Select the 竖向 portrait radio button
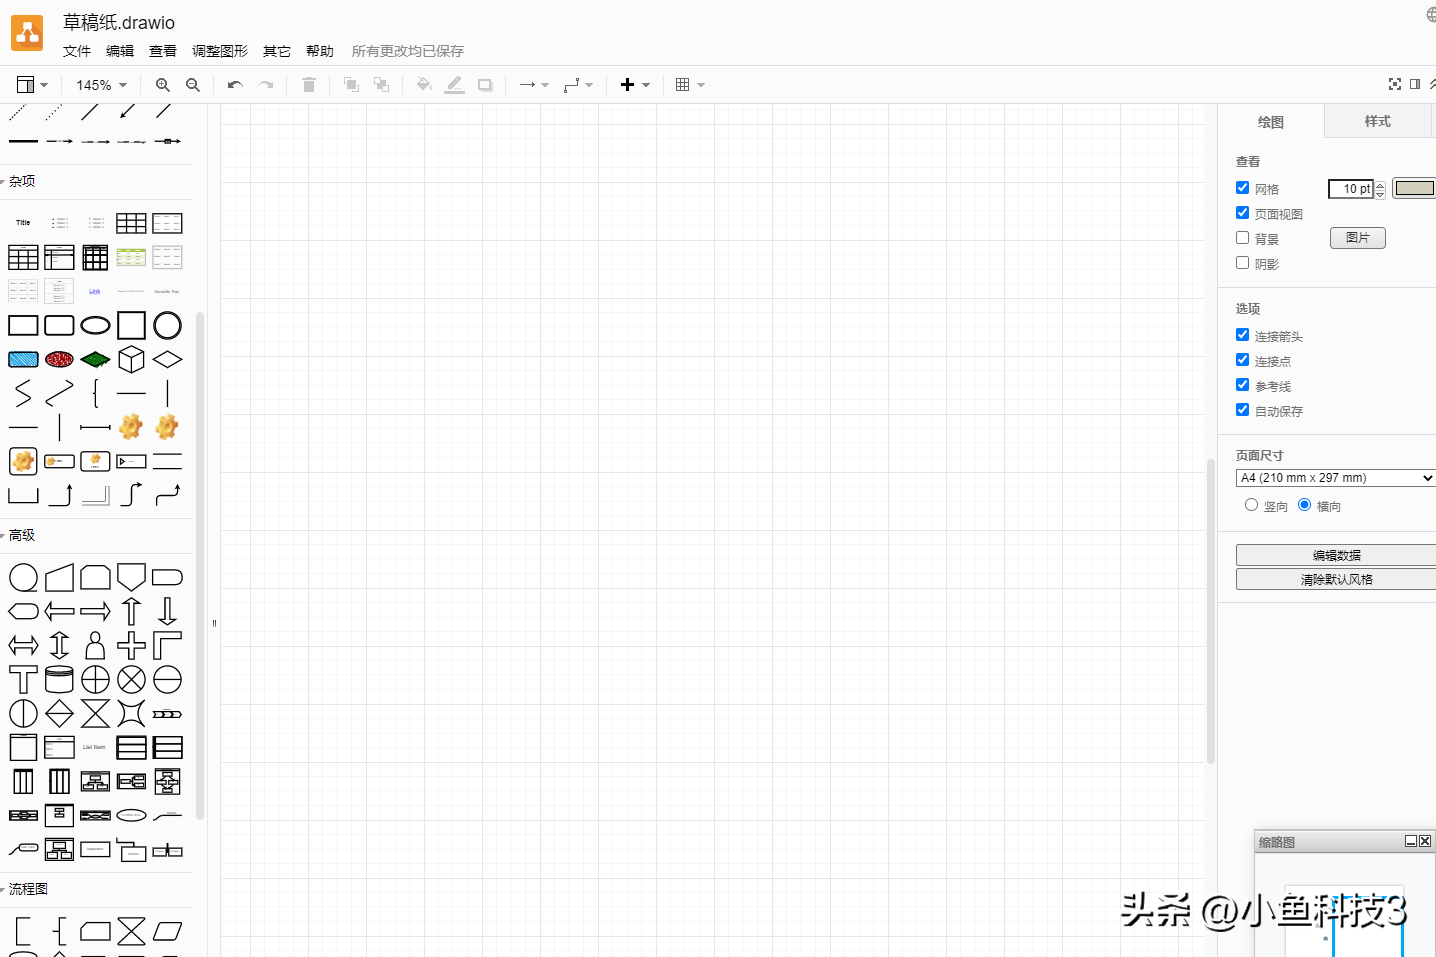Viewport: 1436px width, 957px height. pyautogui.click(x=1251, y=505)
